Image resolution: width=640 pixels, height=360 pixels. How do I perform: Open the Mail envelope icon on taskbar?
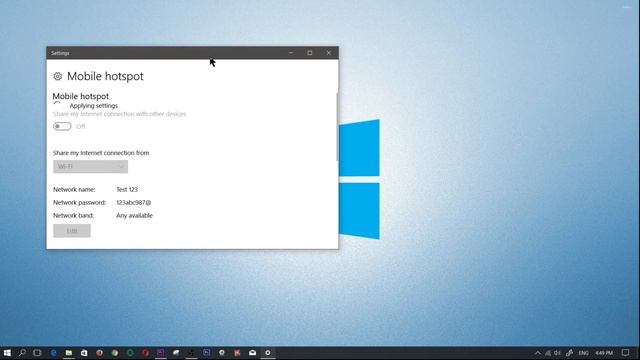click(x=252, y=353)
